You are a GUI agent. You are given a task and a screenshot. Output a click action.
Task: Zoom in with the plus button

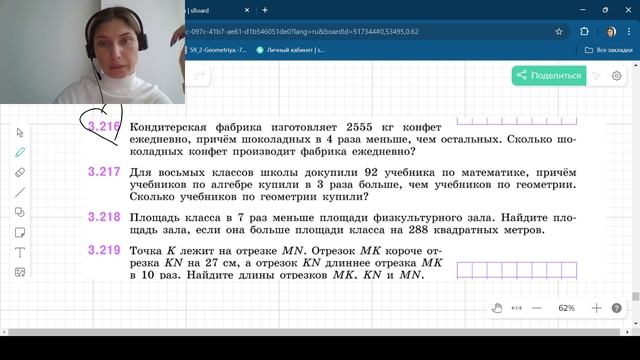tap(596, 308)
